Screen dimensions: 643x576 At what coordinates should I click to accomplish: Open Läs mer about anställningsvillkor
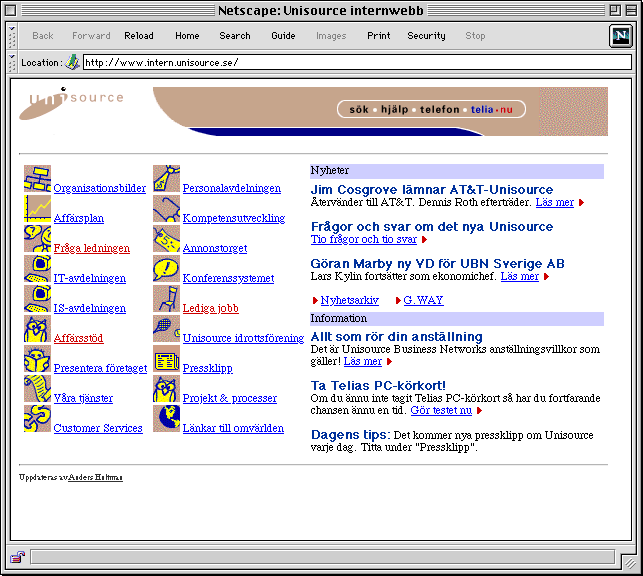(363, 361)
